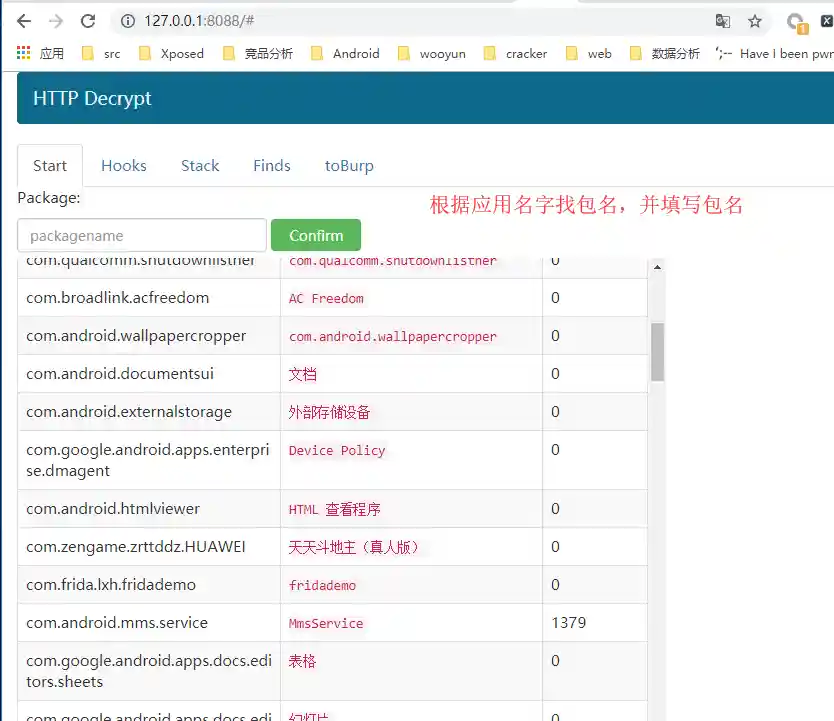The height and width of the screenshot is (721, 834).
Task: Switch to the Hooks tab
Action: [x=124, y=166]
